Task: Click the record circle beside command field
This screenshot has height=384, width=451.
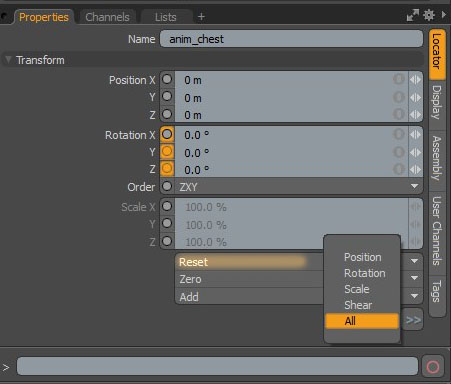Action: [433, 367]
